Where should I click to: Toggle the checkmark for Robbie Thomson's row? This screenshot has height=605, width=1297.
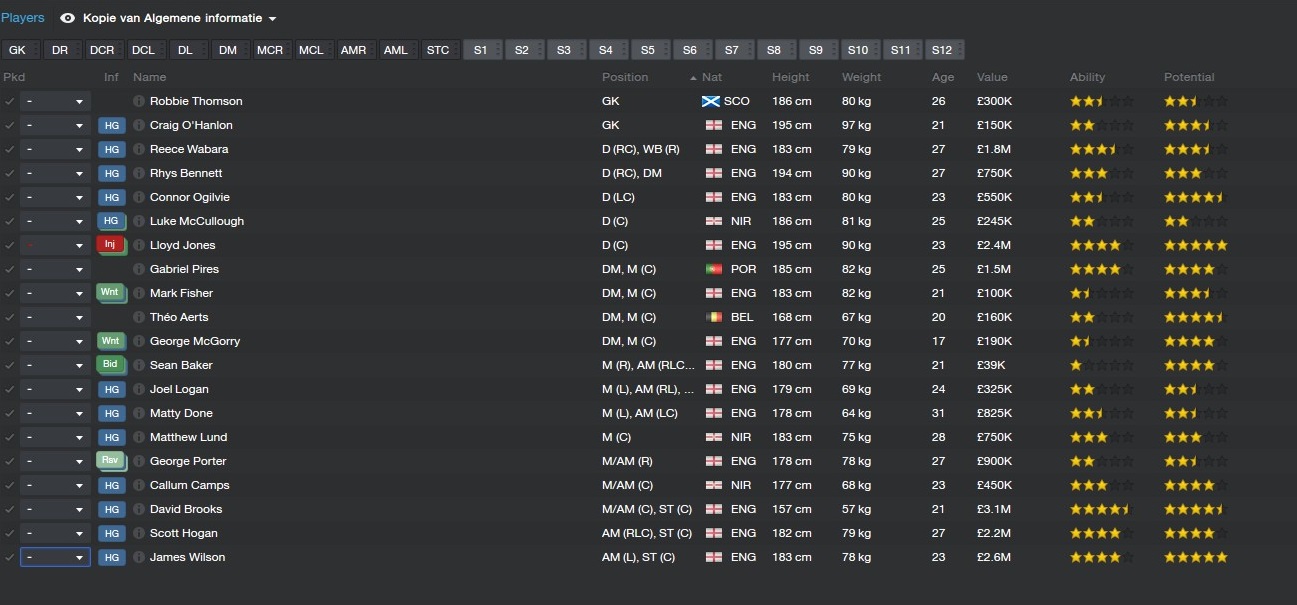pos(10,101)
